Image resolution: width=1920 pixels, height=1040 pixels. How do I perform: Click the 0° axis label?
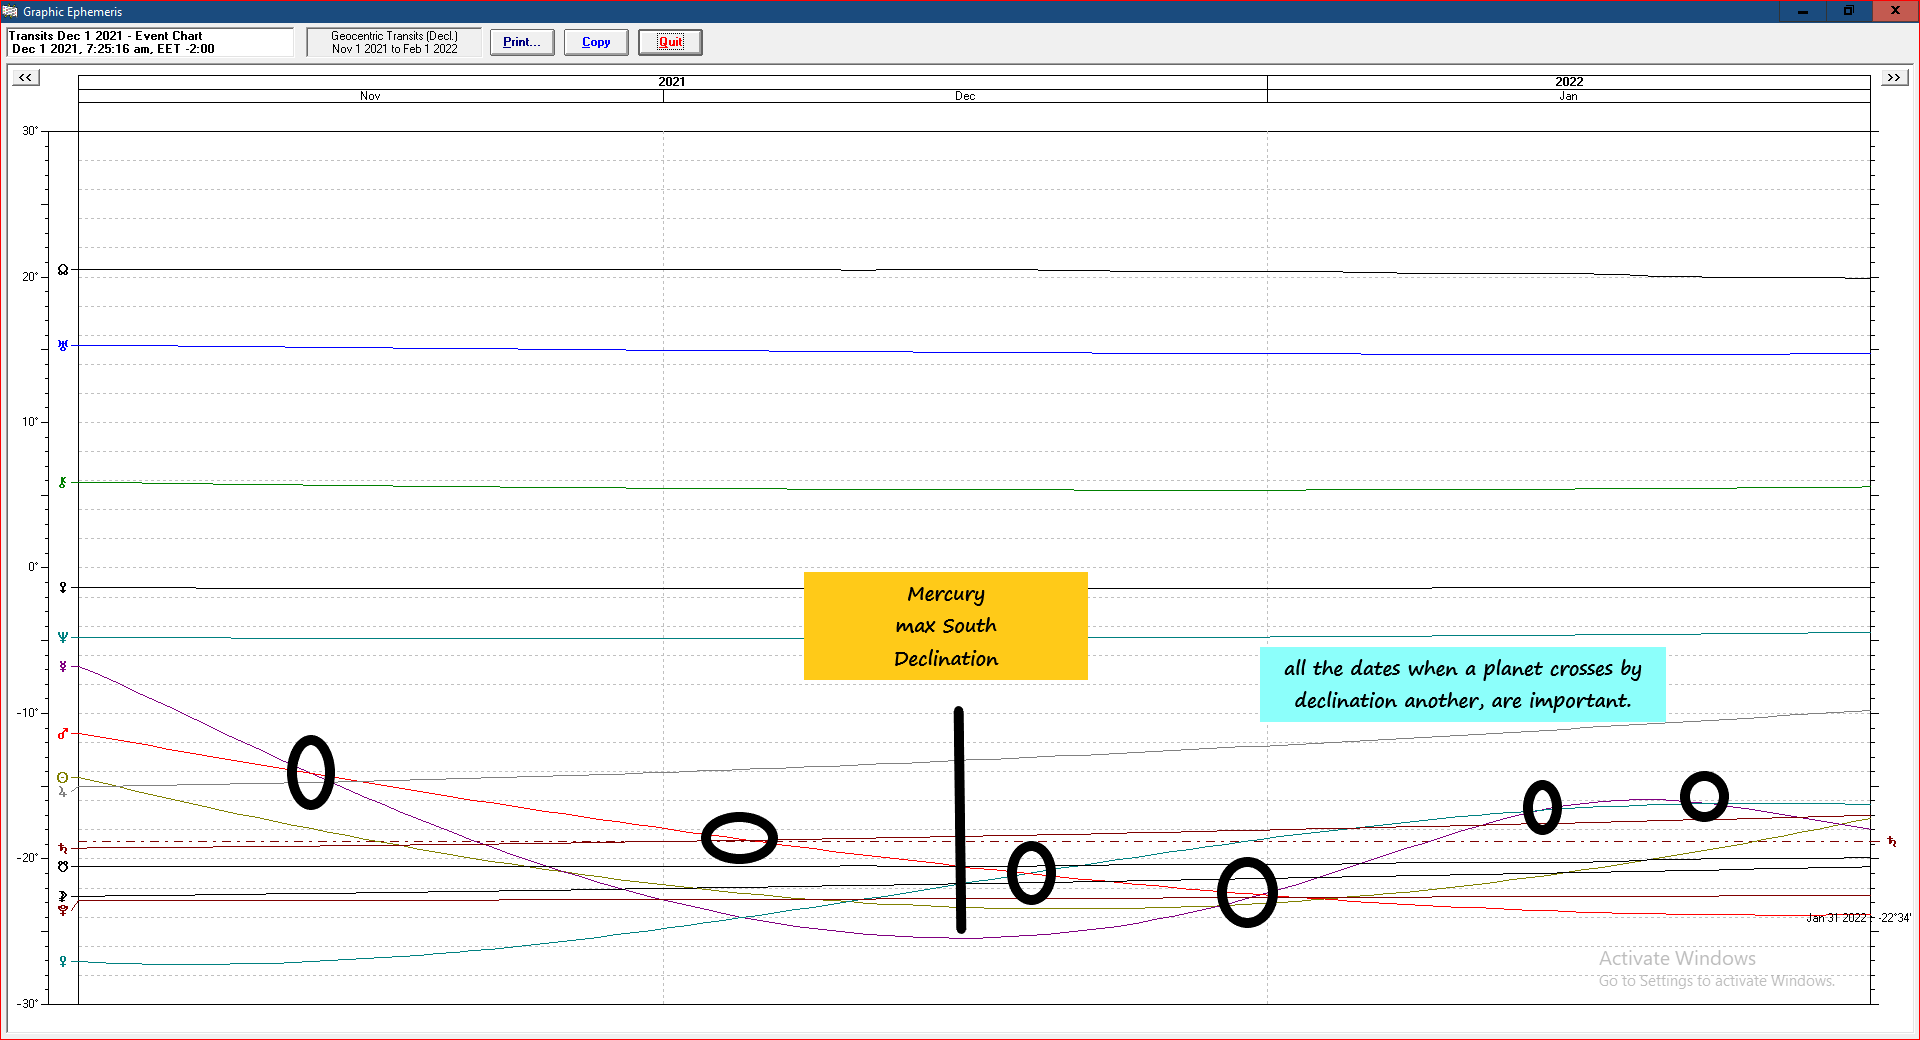click(33, 567)
